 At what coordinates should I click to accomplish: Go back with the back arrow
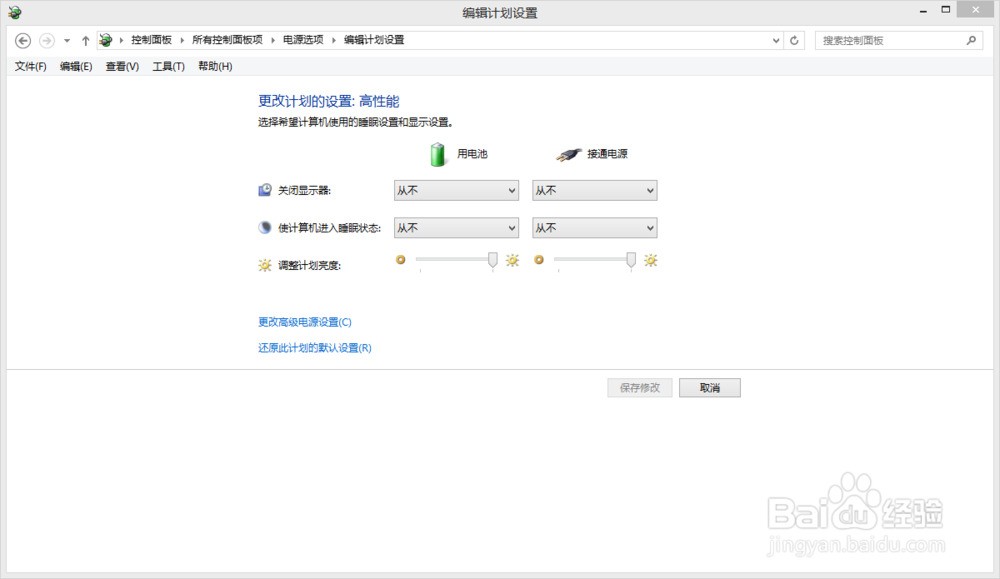tap(23, 40)
